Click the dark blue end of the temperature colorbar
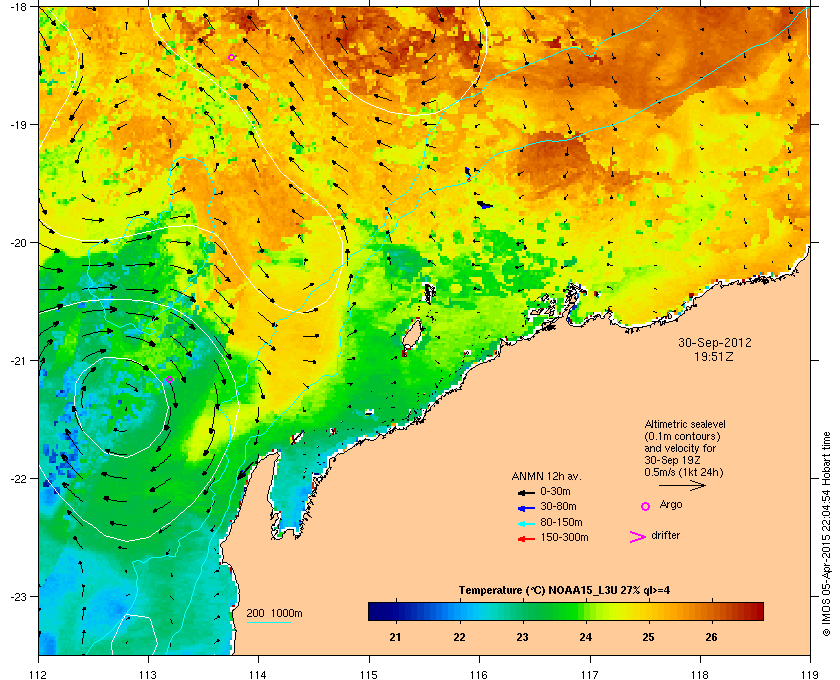840x680 pixels. [378, 611]
